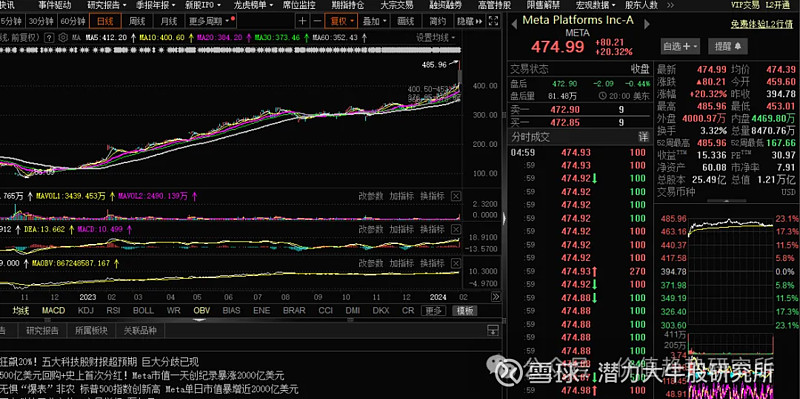Viewport: 800px width, 399px height.
Task: Click 简约 simple mode button
Action: click(x=437, y=21)
